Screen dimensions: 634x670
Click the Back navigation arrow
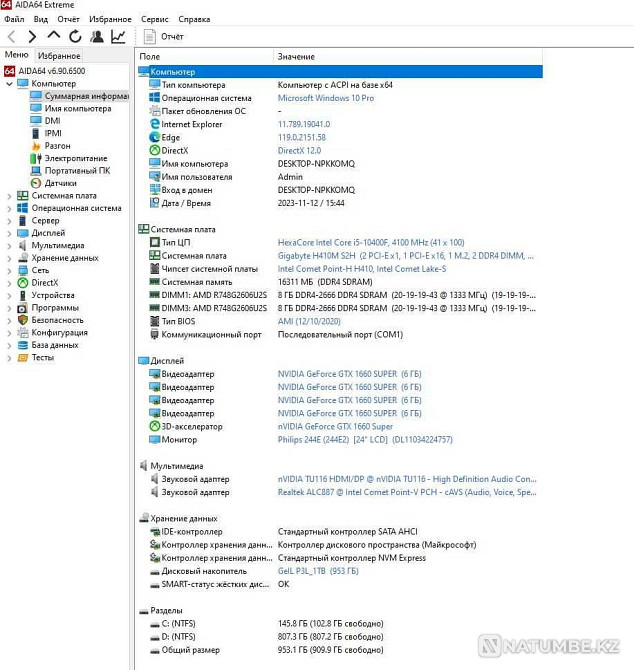point(12,37)
